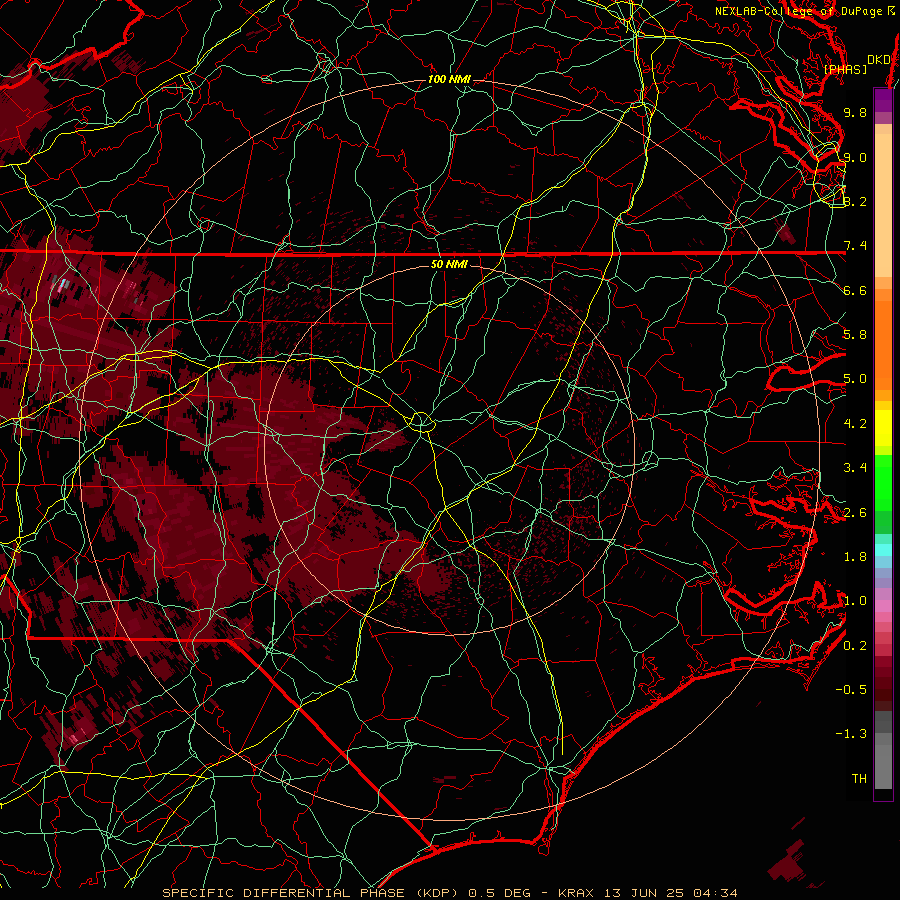The image size is (900, 900).
Task: Click the DKD label above the scale
Action: pos(879,59)
